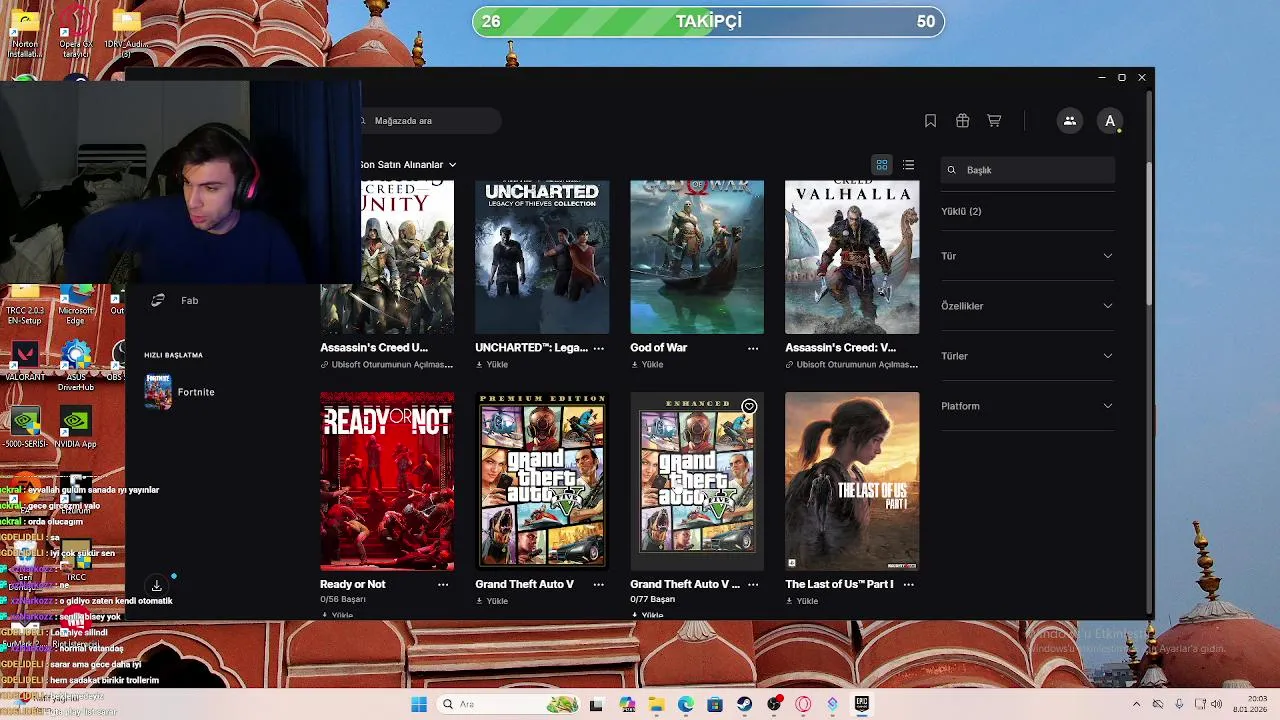Open Task View on taskbar

point(596,704)
